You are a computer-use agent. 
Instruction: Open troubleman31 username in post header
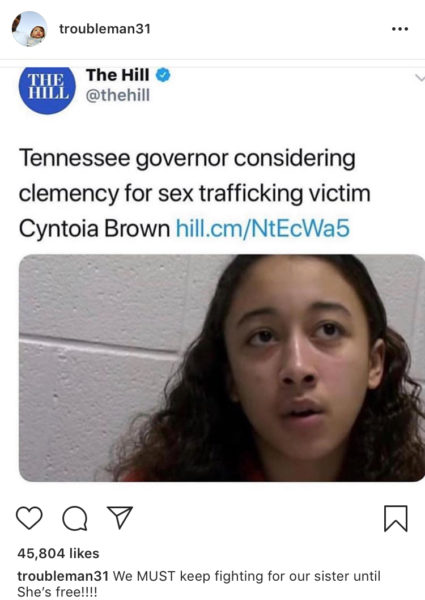105,29
